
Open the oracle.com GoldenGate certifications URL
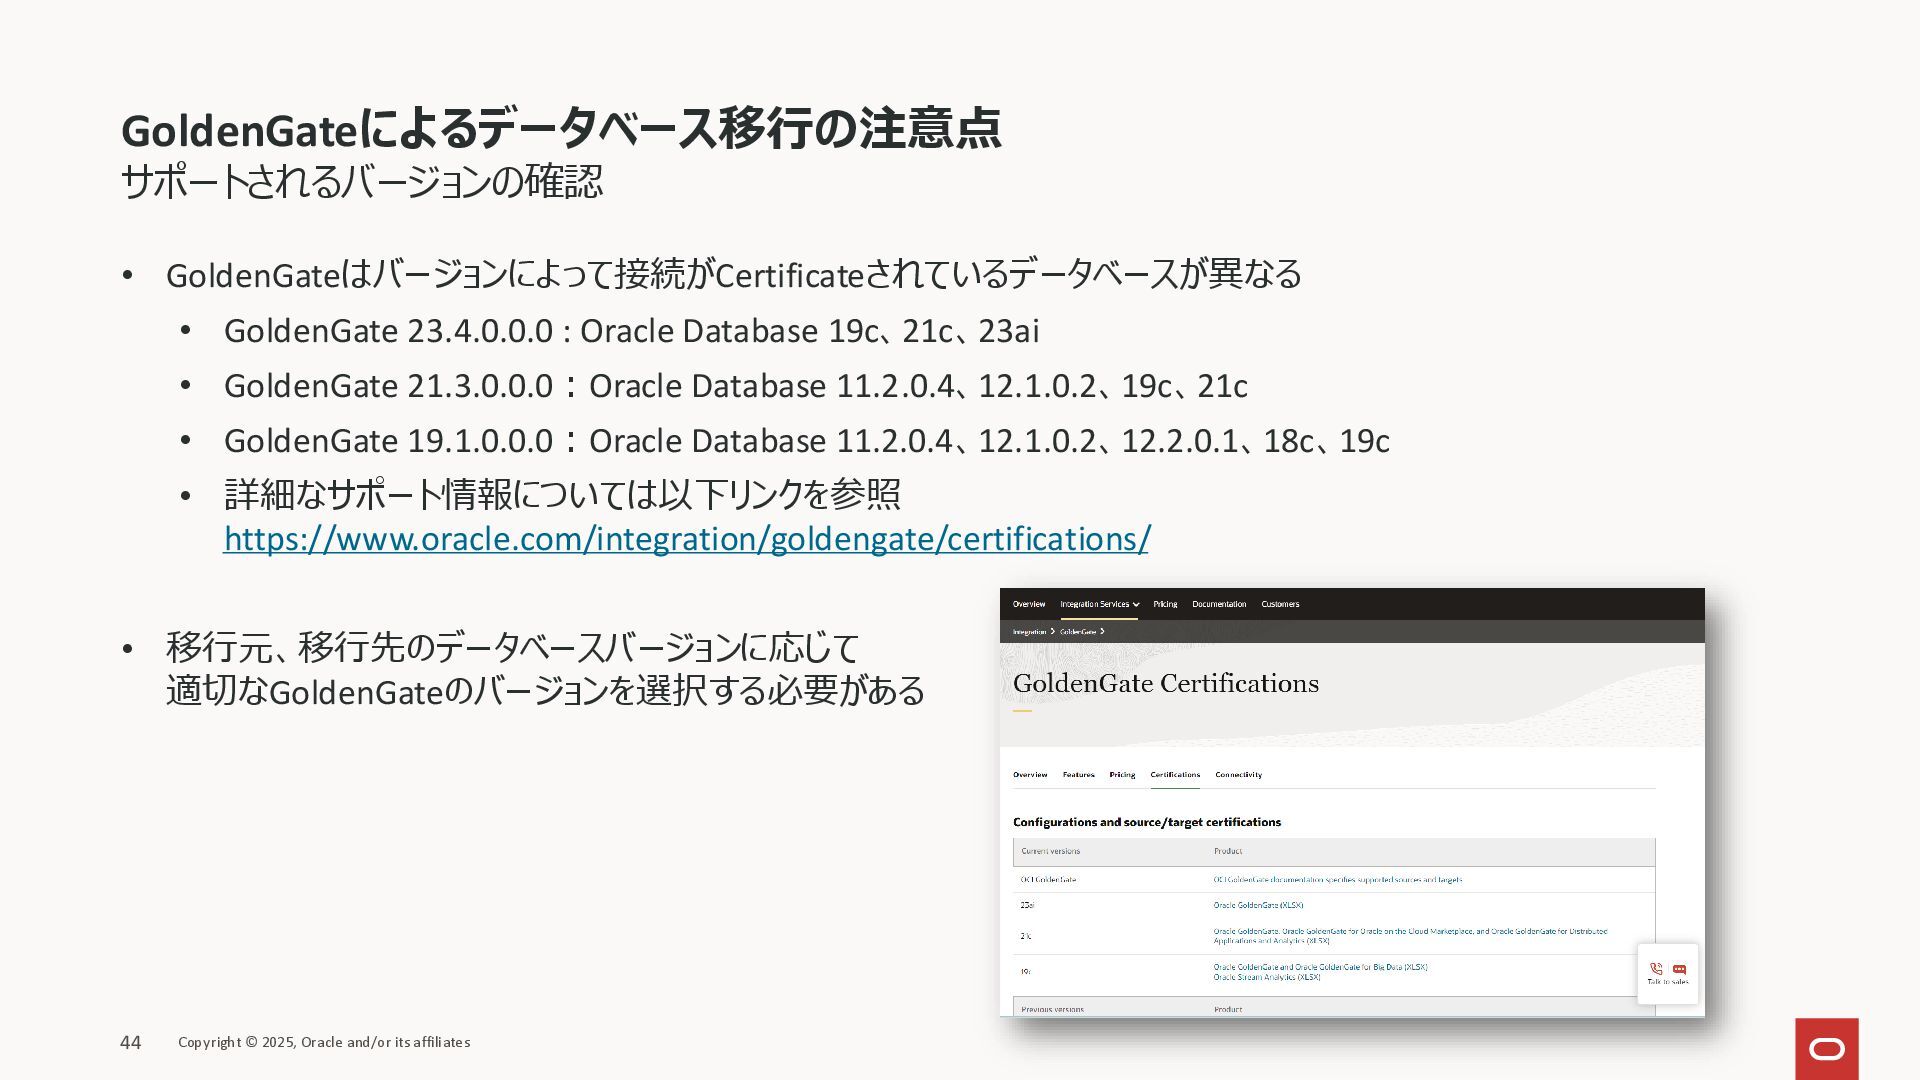[x=686, y=539]
